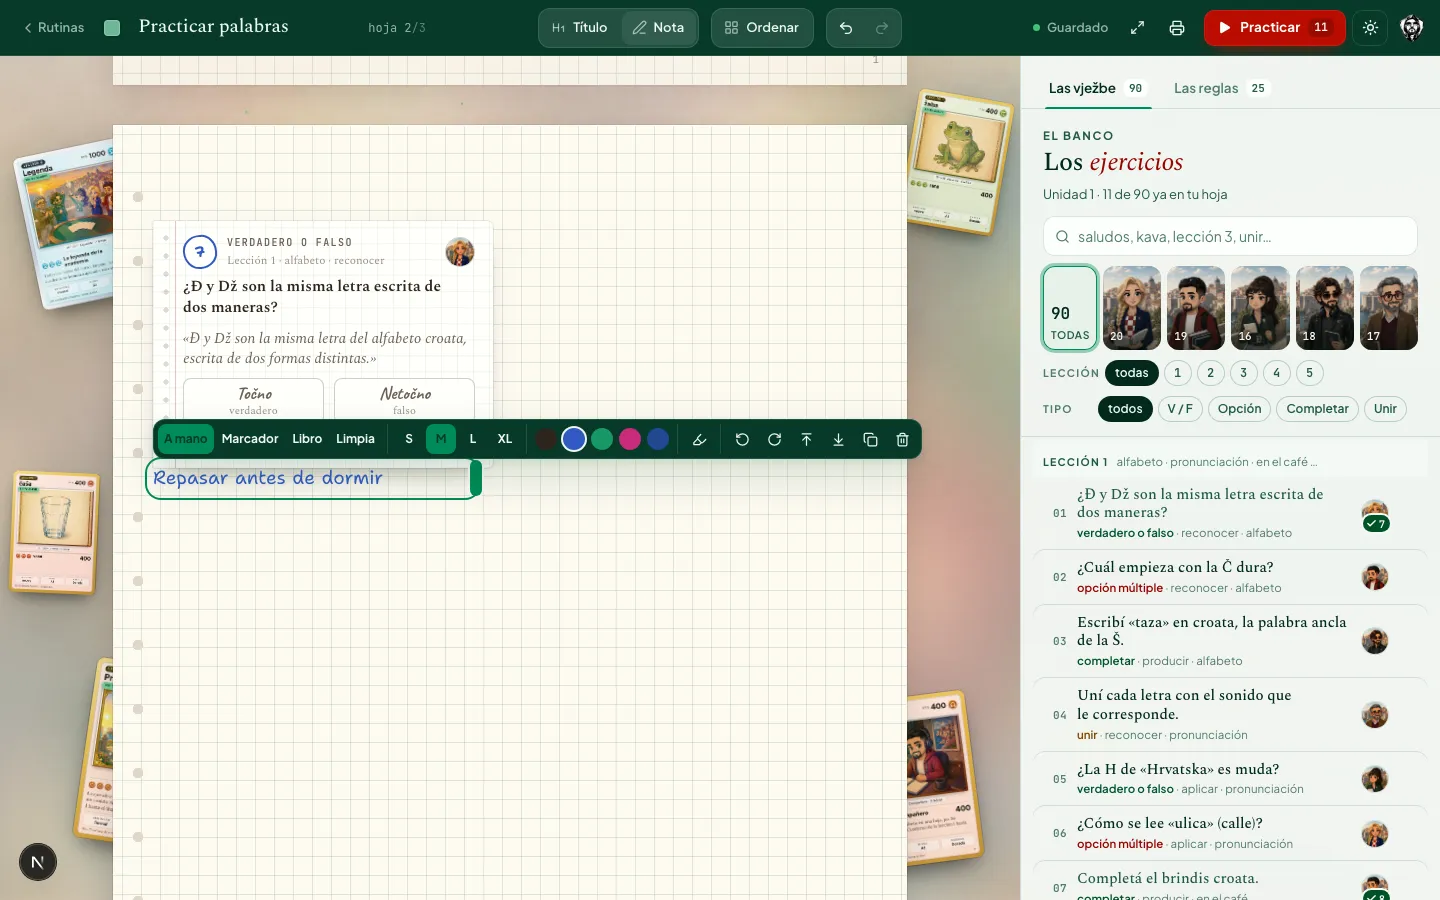Filter by the character thumbnail with 20
Viewport: 1440px width, 900px height.
[1132, 308]
